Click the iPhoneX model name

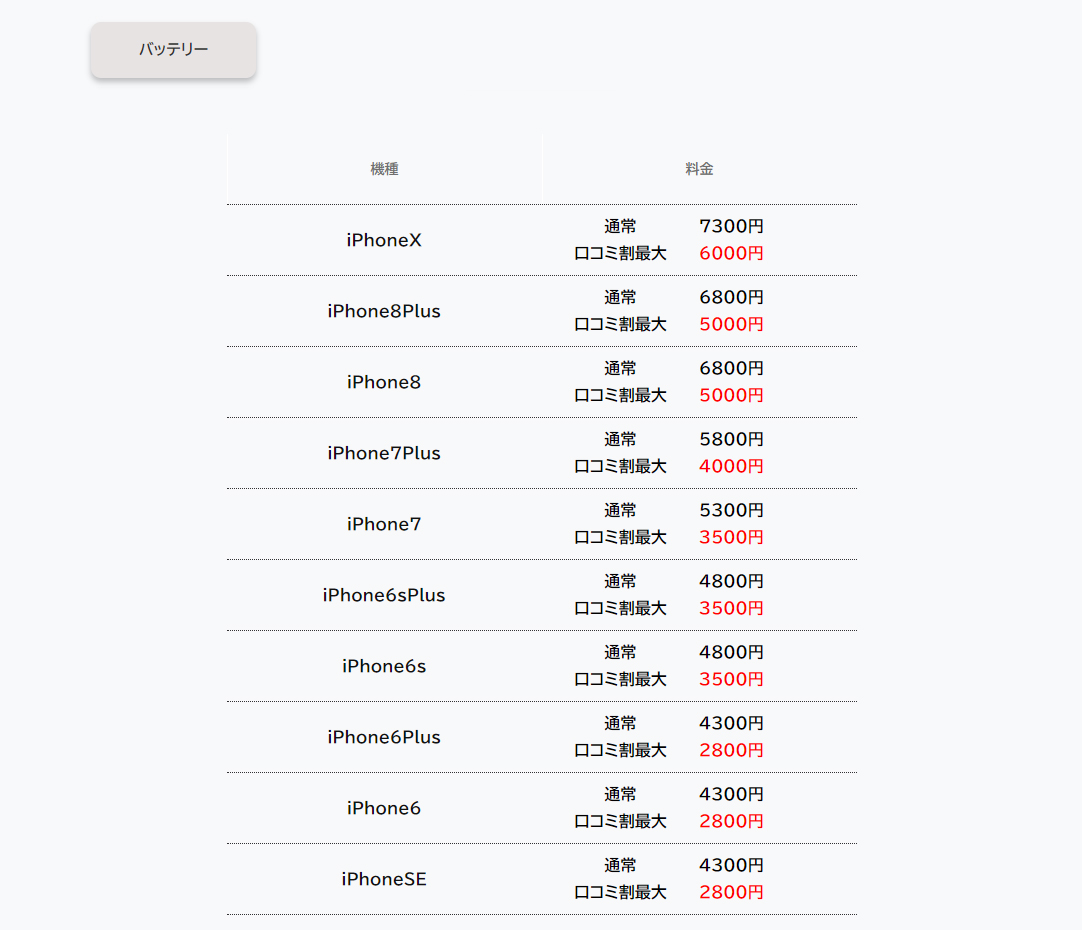pyautogui.click(x=384, y=240)
